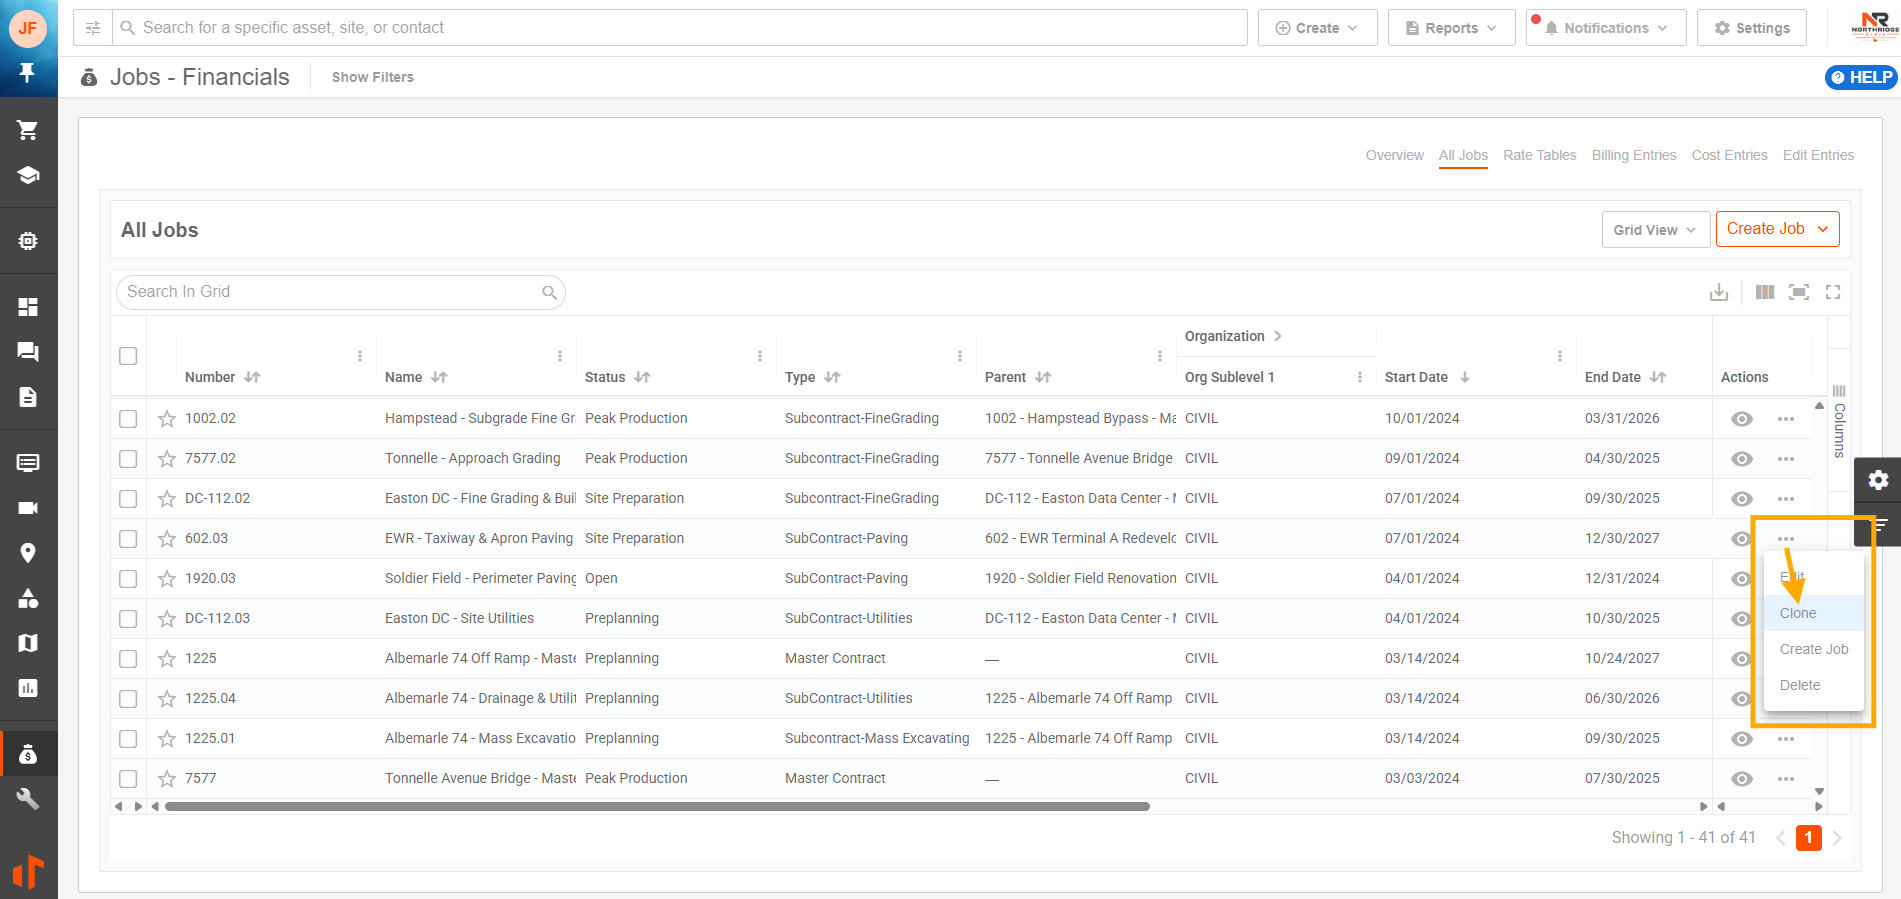1901x899 pixels.
Task: Click the grid download export icon
Action: [1719, 292]
